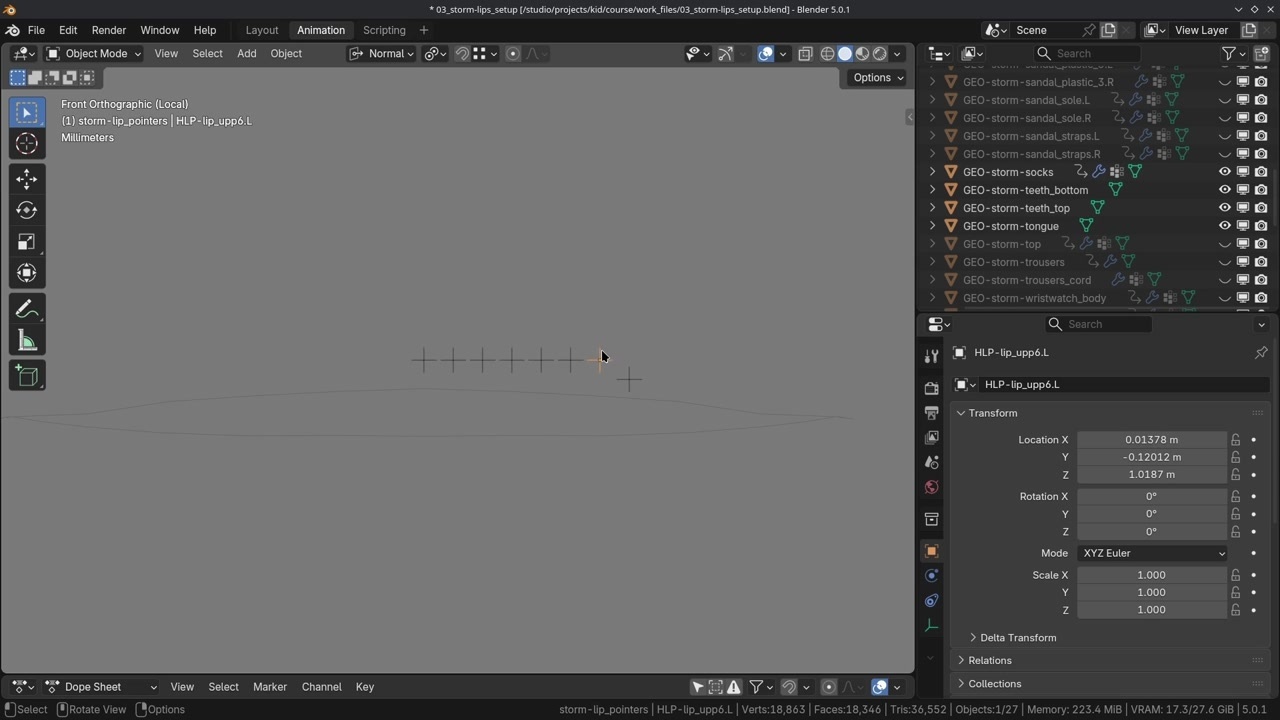Lock the Location X value
Screen dimensions: 1280x720
coord(1236,440)
